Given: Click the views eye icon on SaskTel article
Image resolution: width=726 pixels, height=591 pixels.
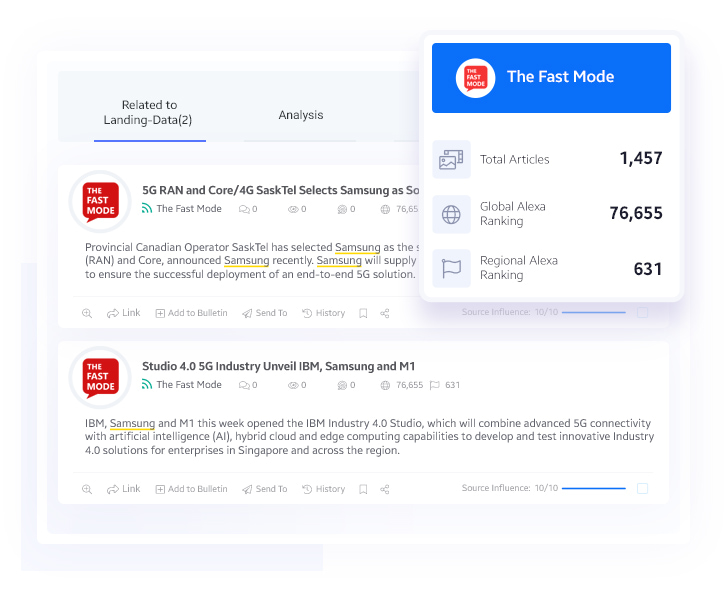Looking at the screenshot, I should 293,209.
